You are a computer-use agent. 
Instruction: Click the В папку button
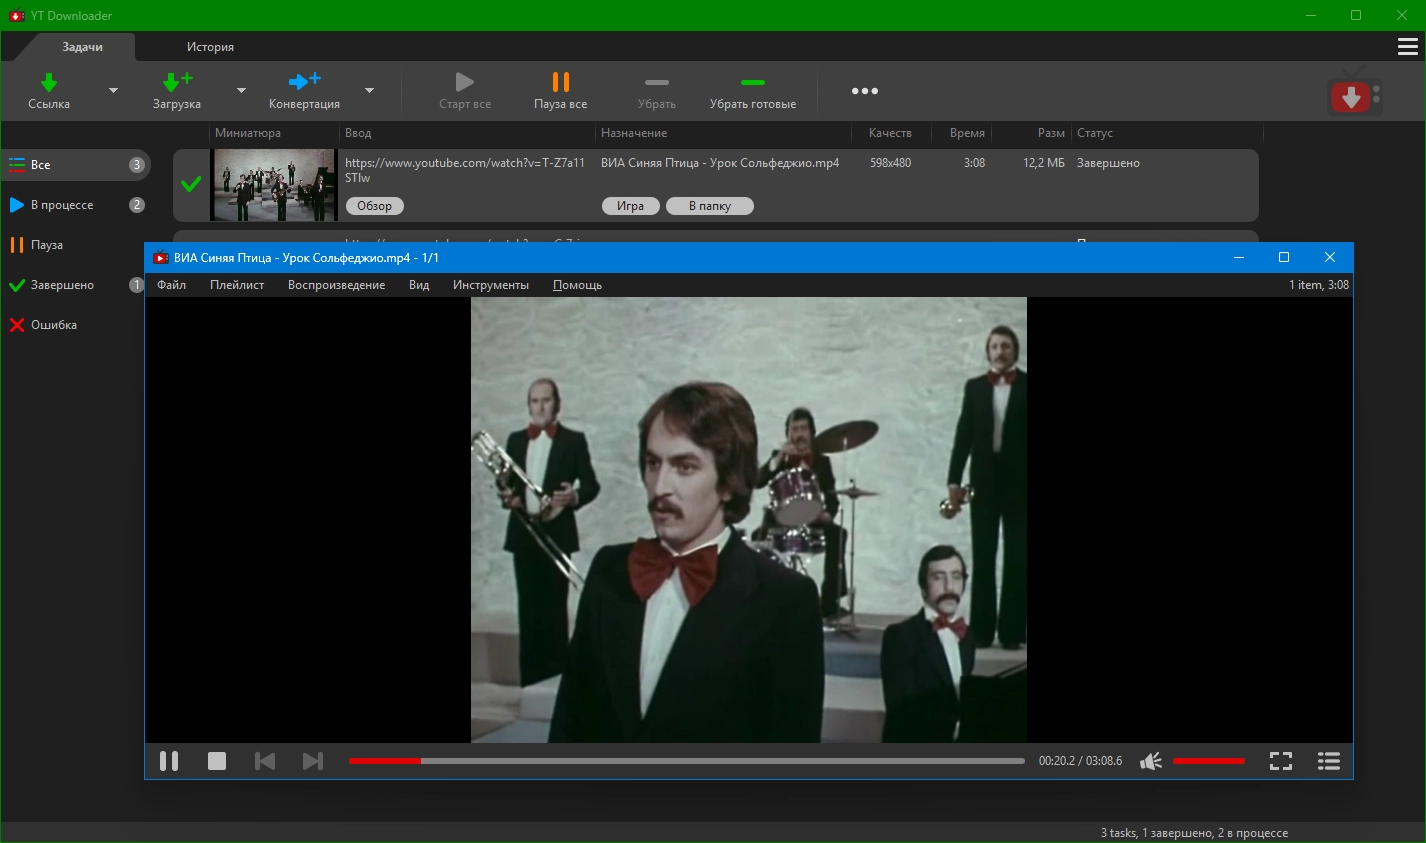pyautogui.click(x=710, y=206)
